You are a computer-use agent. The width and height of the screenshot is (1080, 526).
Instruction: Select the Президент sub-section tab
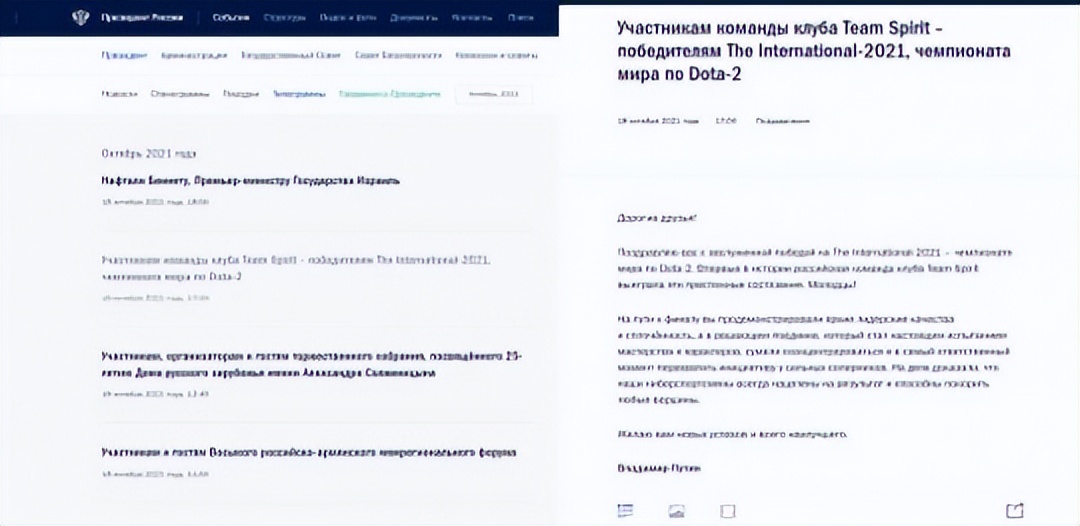pyautogui.click(x=124, y=56)
